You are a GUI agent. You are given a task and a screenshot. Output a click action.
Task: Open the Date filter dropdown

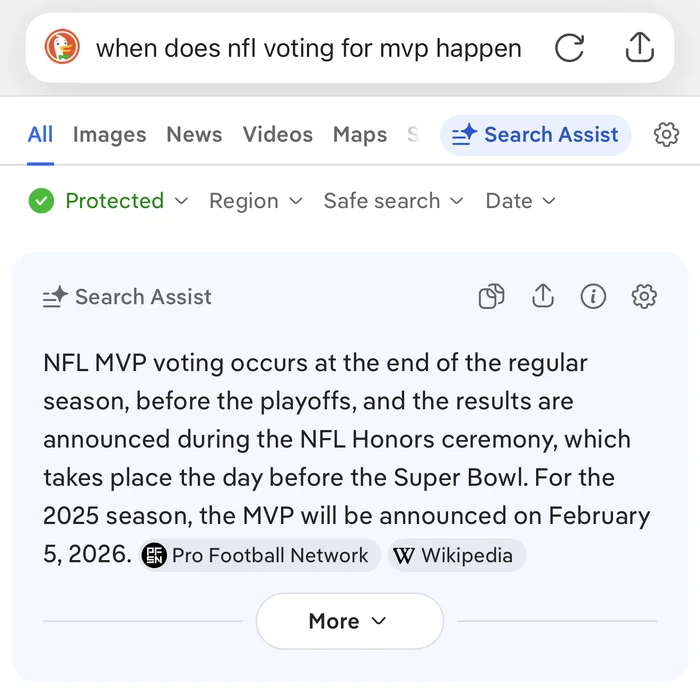[520, 201]
